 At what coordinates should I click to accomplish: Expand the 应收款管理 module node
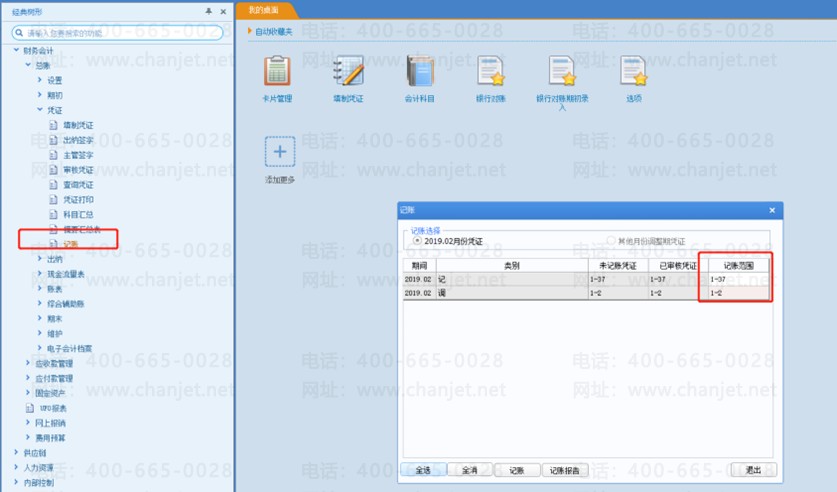tap(28, 363)
